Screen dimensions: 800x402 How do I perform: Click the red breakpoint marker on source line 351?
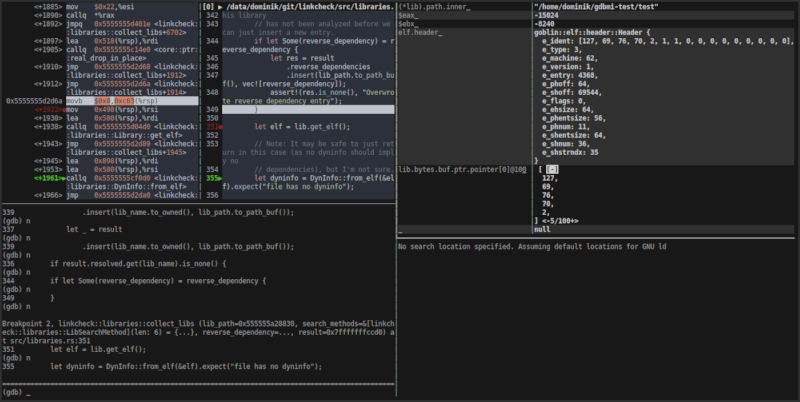click(220, 127)
